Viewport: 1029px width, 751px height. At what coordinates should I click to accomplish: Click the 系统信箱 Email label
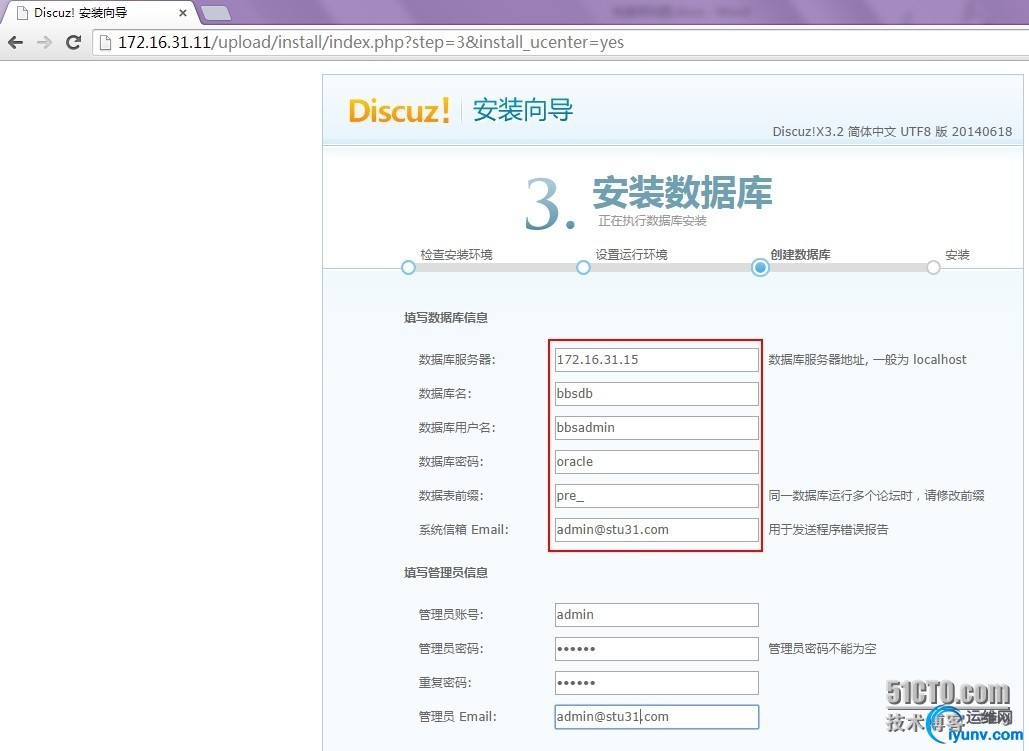click(463, 530)
